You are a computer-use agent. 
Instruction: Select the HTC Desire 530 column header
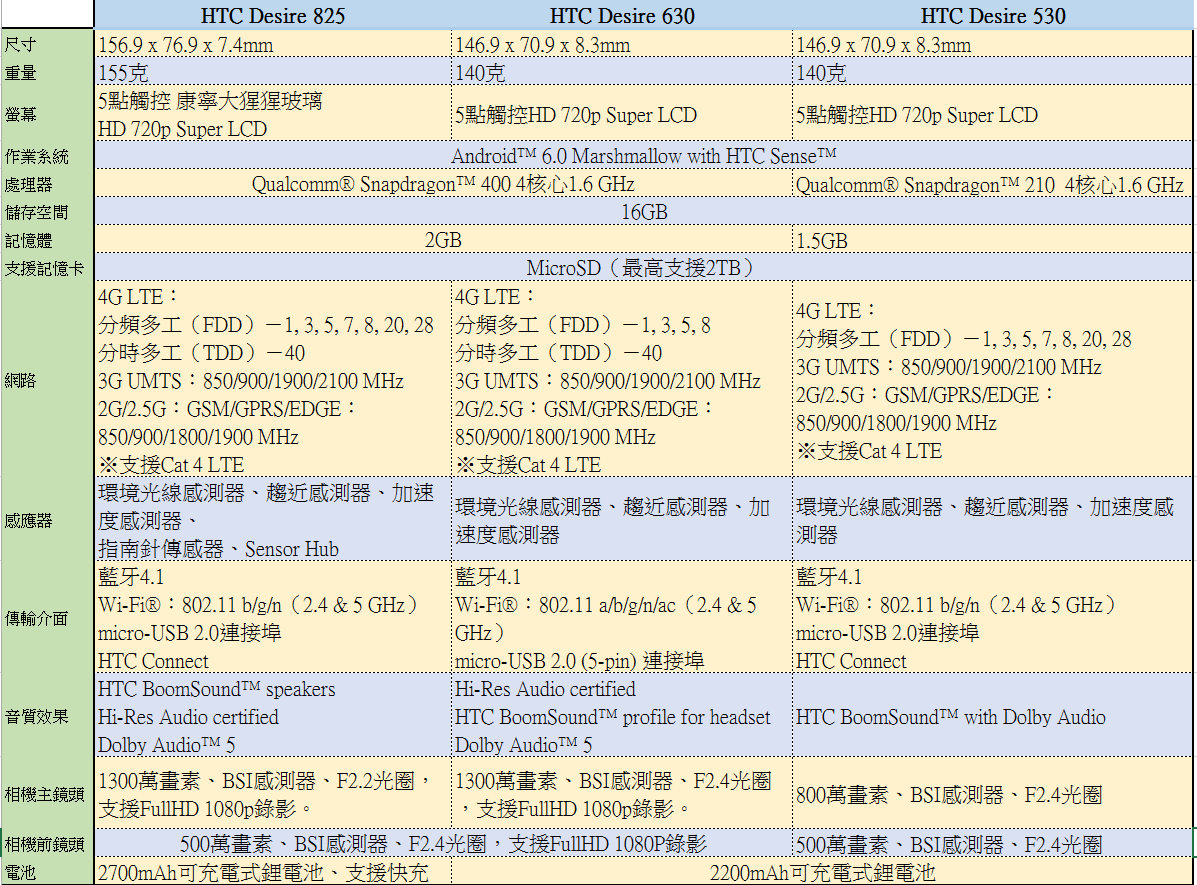click(992, 15)
